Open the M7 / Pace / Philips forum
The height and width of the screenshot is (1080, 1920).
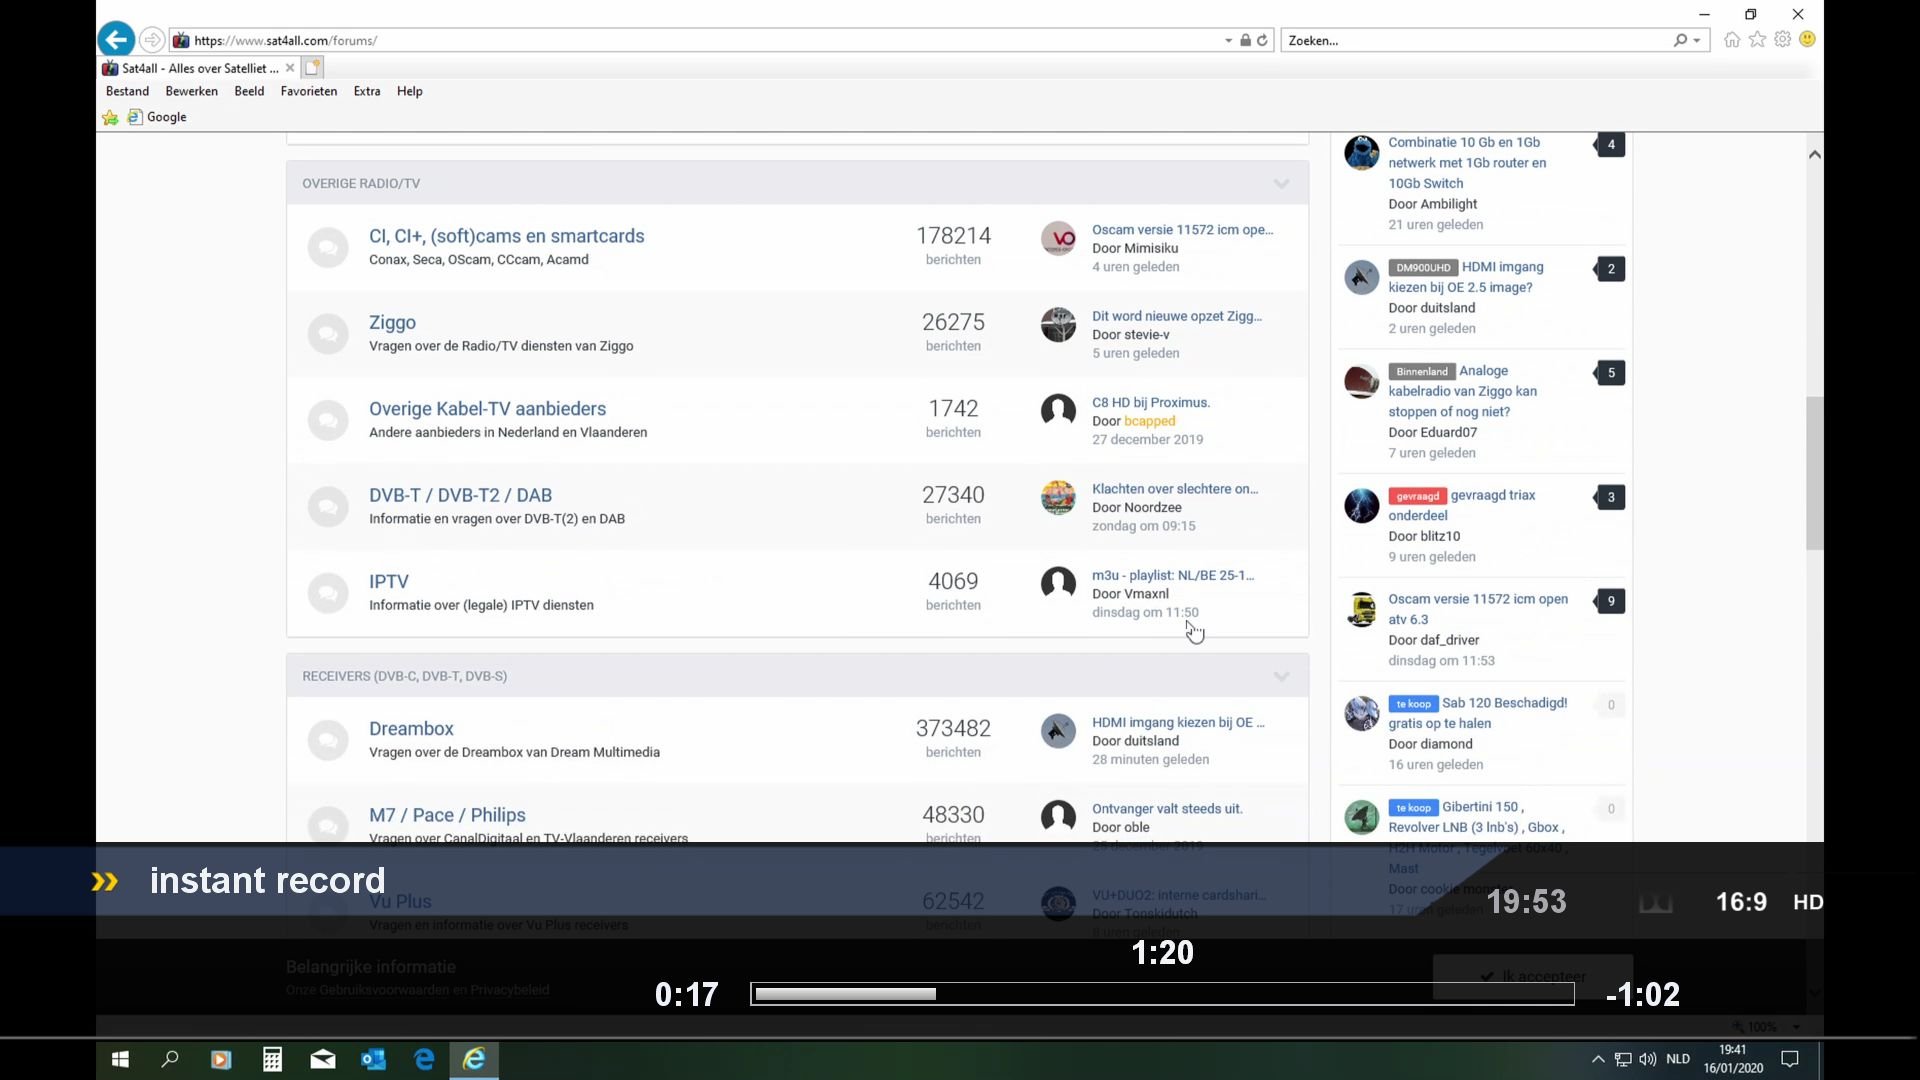447,815
